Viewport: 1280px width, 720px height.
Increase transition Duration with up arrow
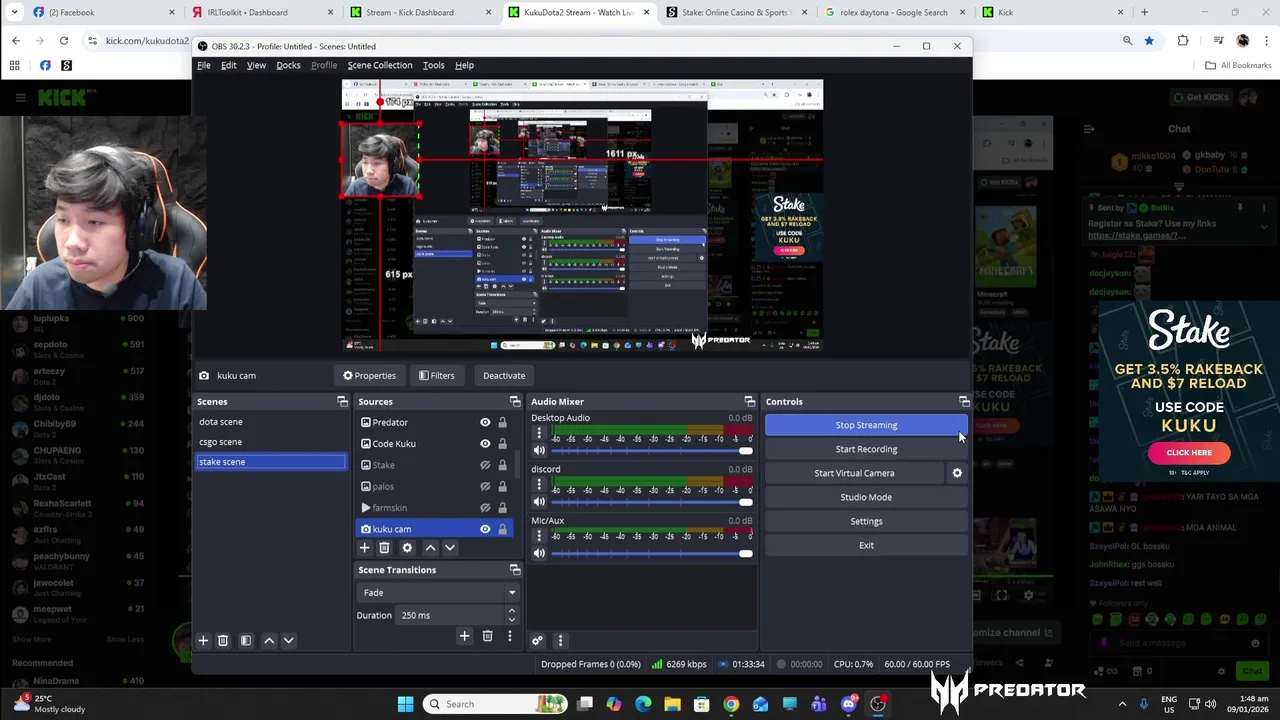pyautogui.click(x=511, y=610)
